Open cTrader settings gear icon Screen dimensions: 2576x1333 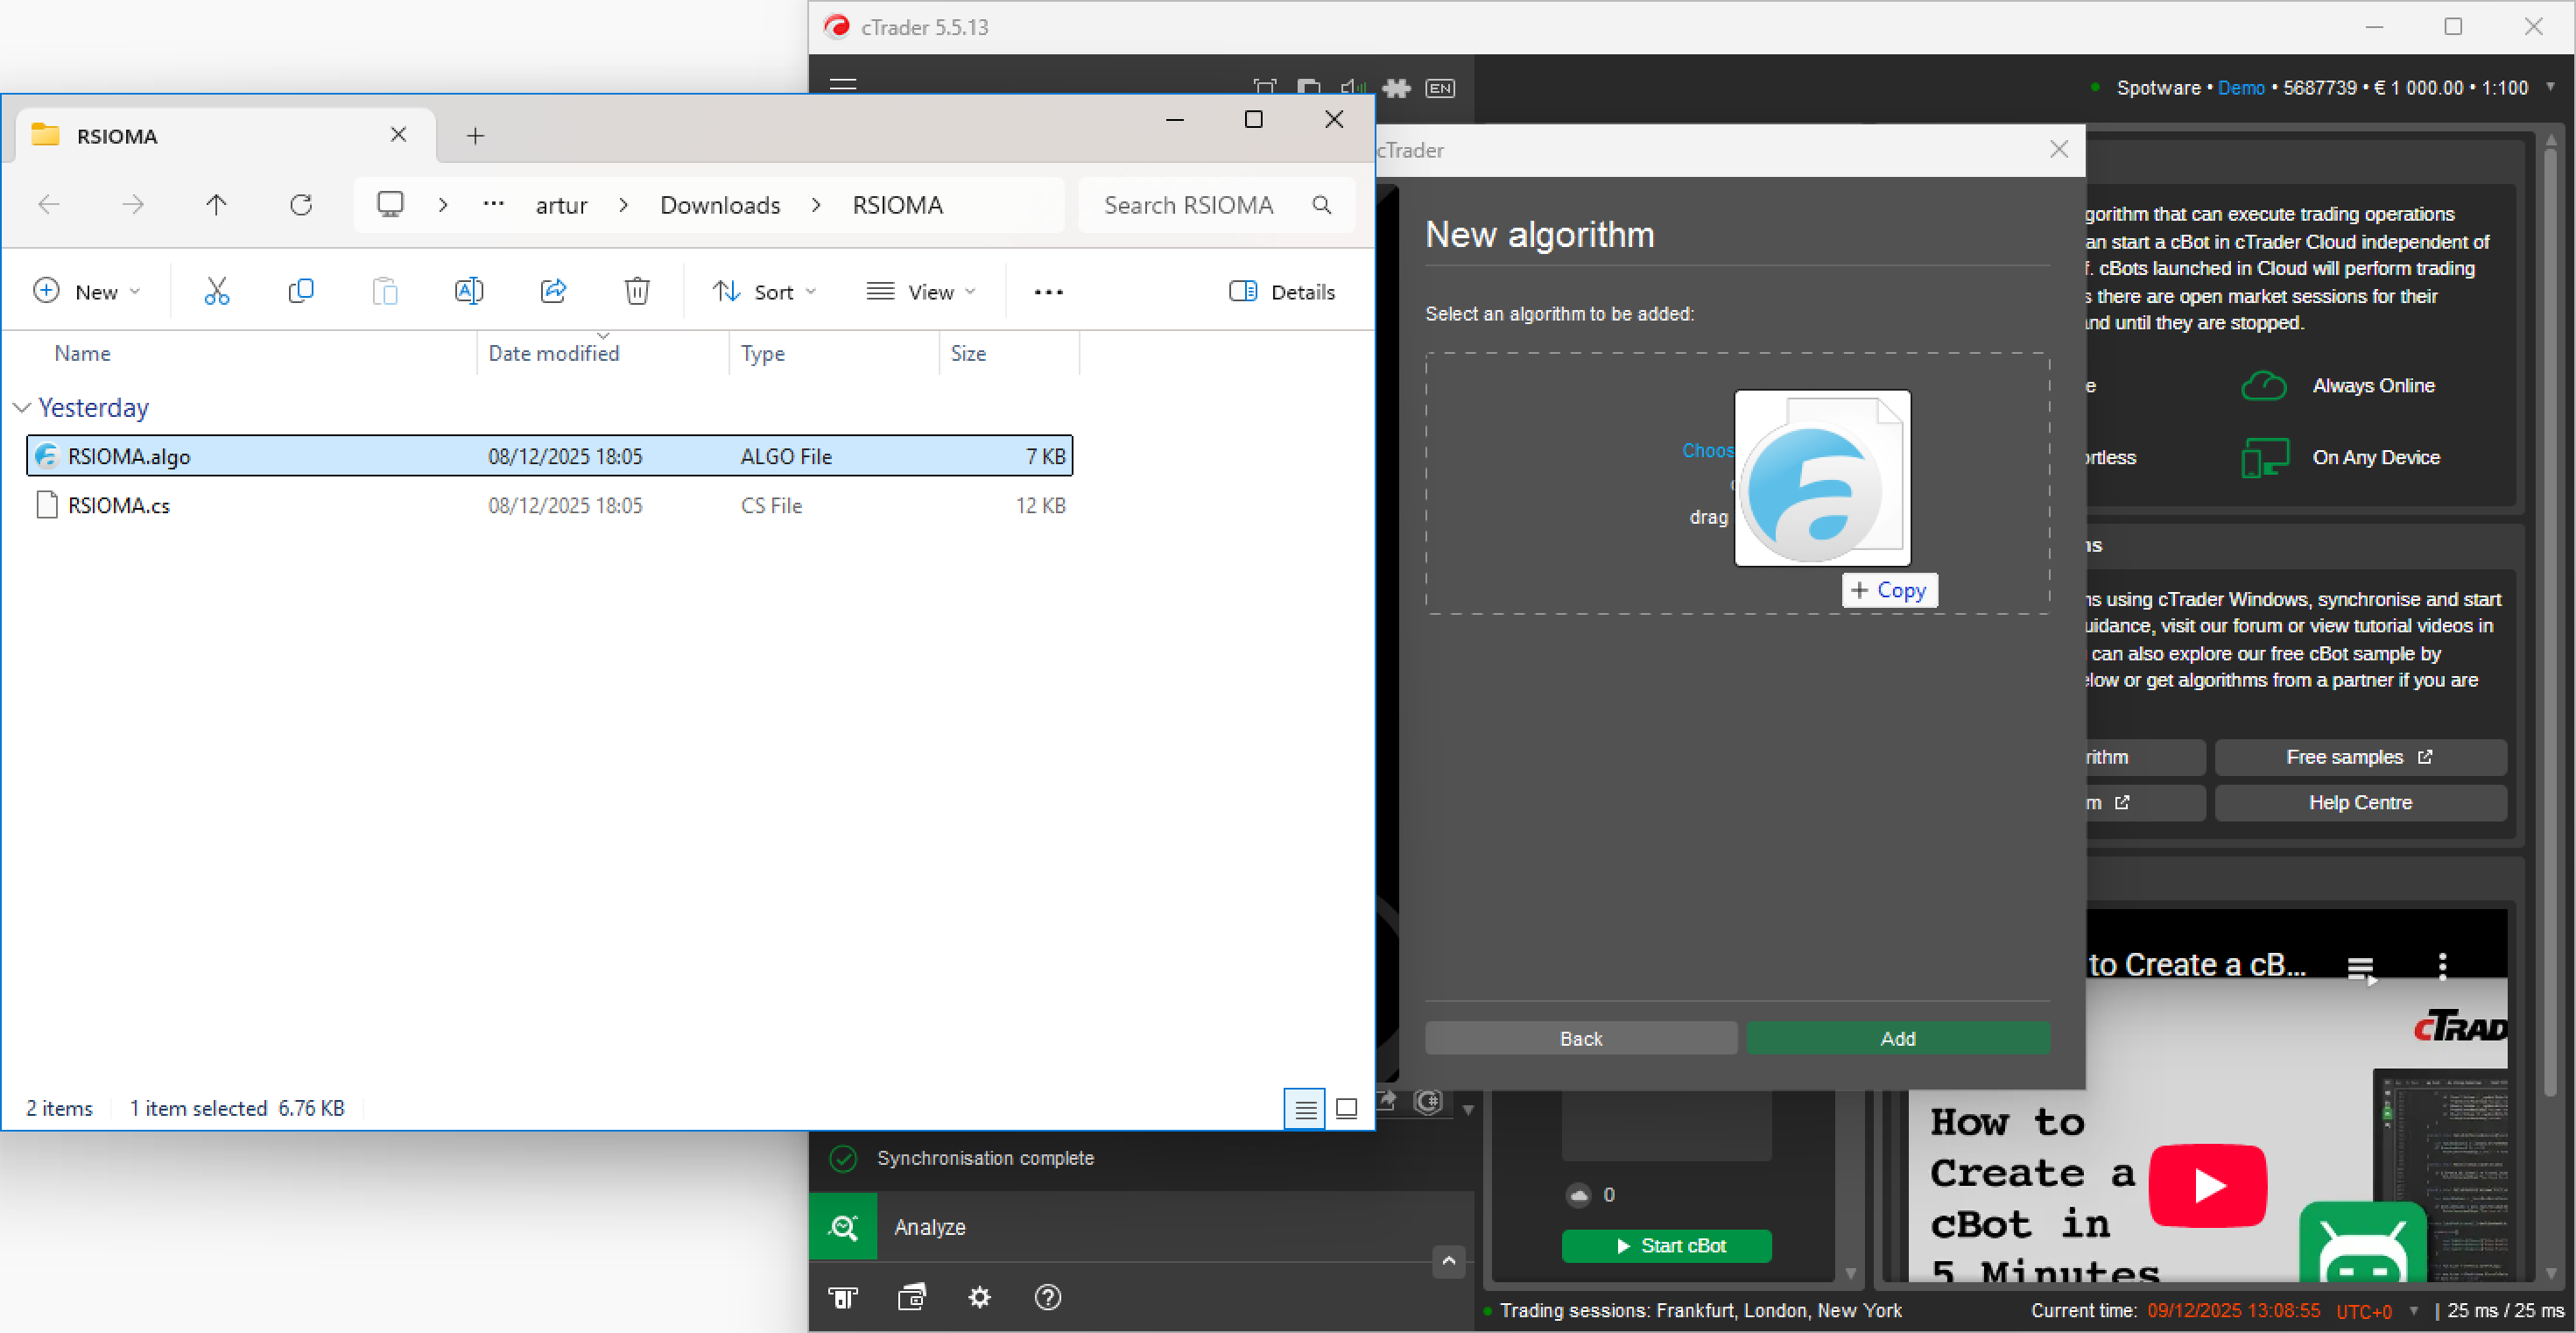[980, 1297]
